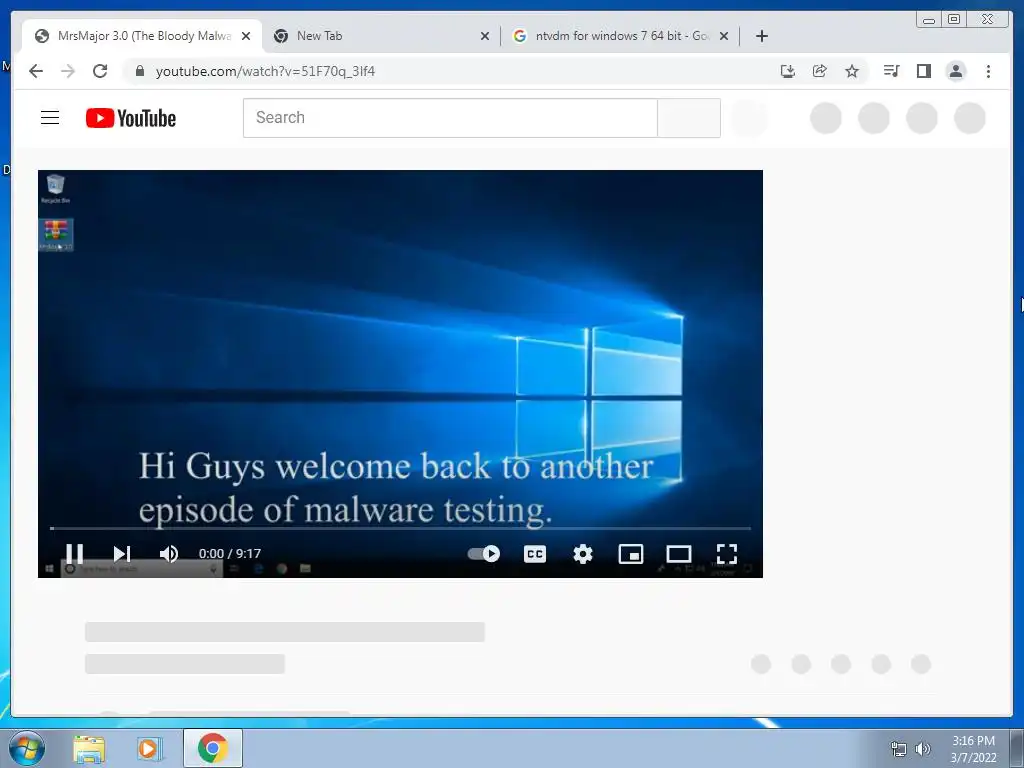Viewport: 1024px width, 768px height.
Task: Go to the YouTube home logo
Action: point(131,118)
